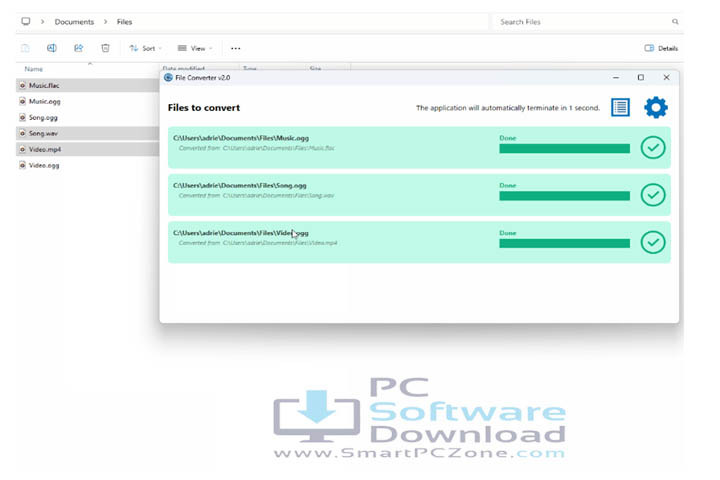The height and width of the screenshot is (480, 720).
Task: Click the Song.ogg output path in converter
Action: [240, 186]
